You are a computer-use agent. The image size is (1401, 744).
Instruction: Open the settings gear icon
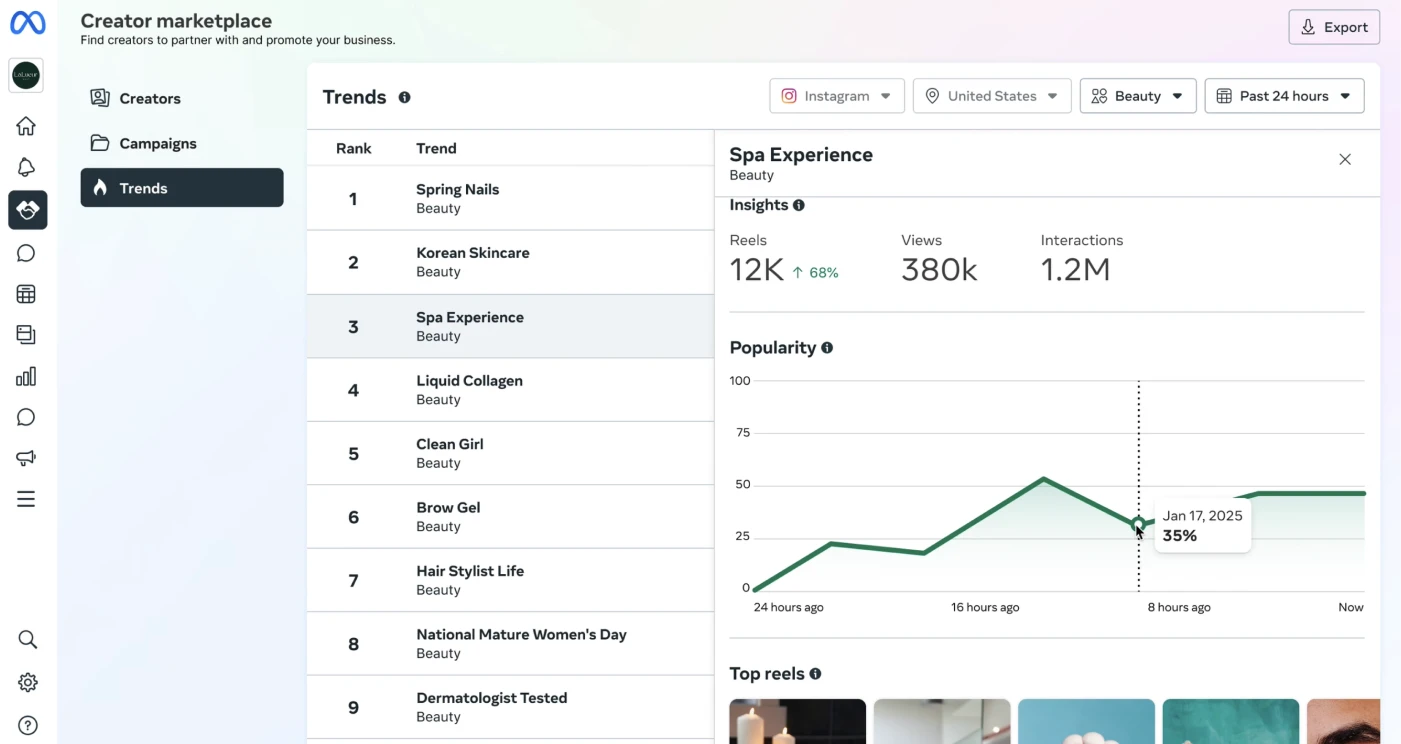(27, 682)
